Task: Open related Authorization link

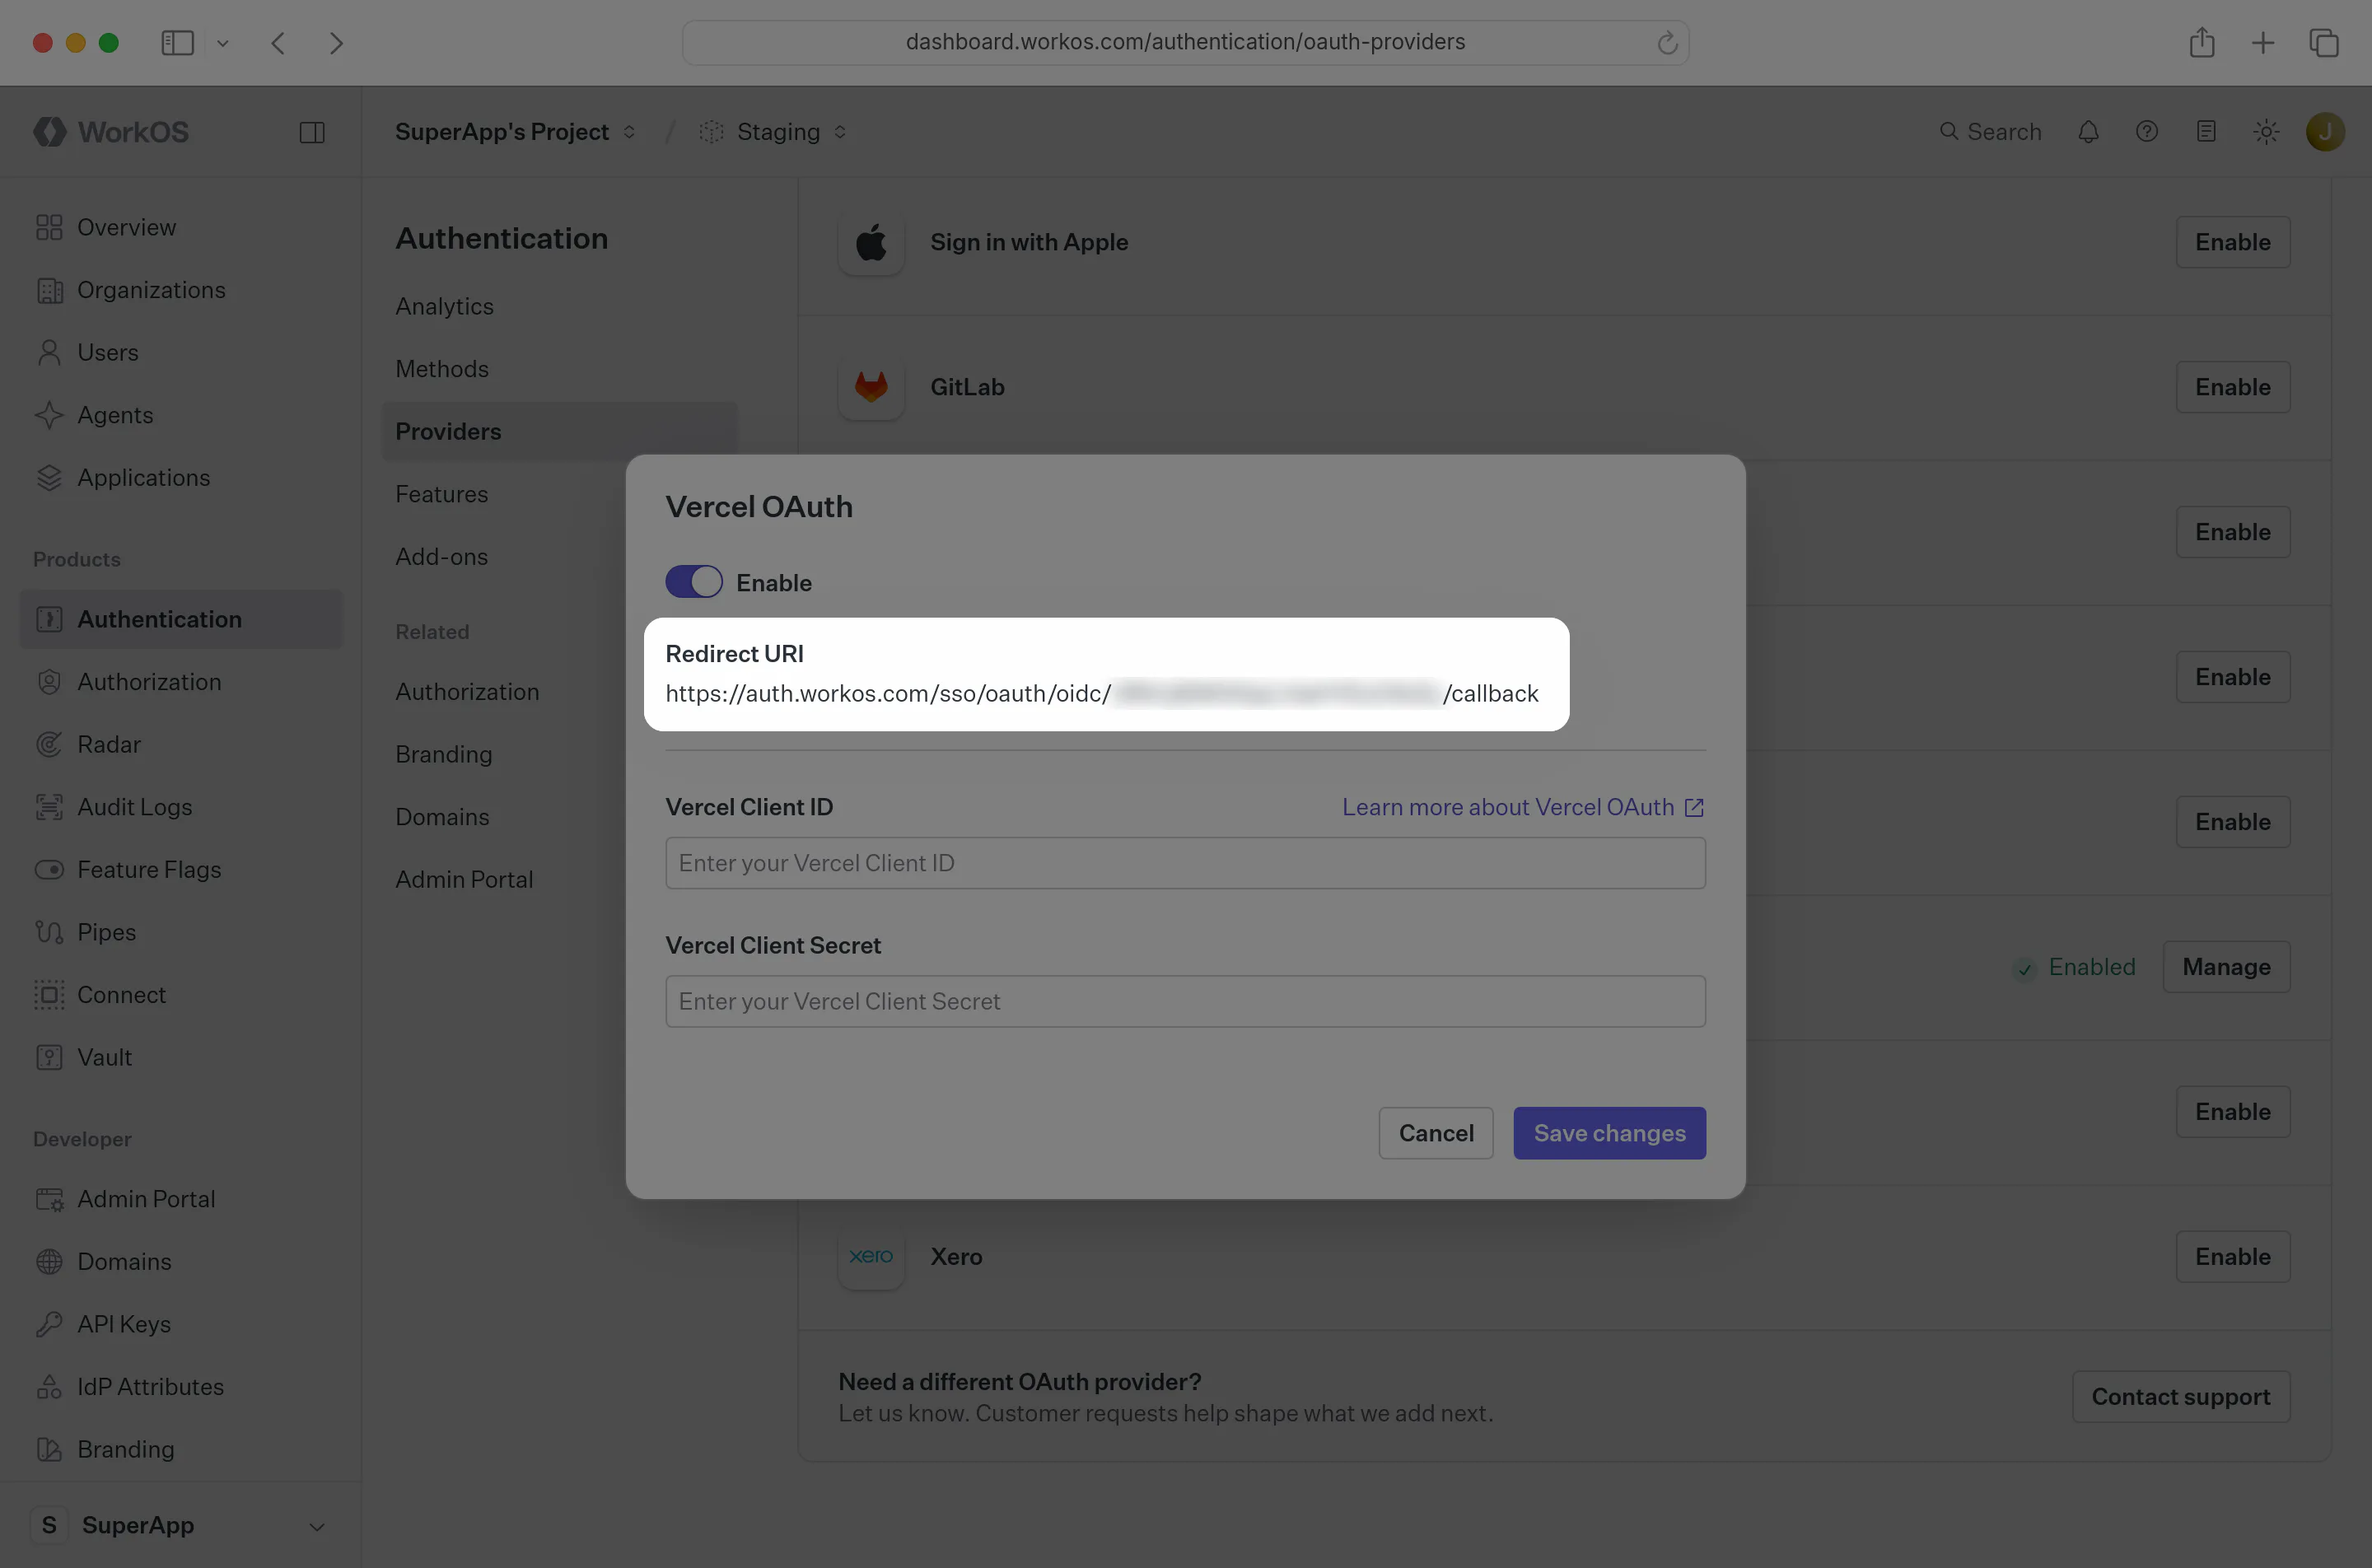Action: tap(467, 692)
